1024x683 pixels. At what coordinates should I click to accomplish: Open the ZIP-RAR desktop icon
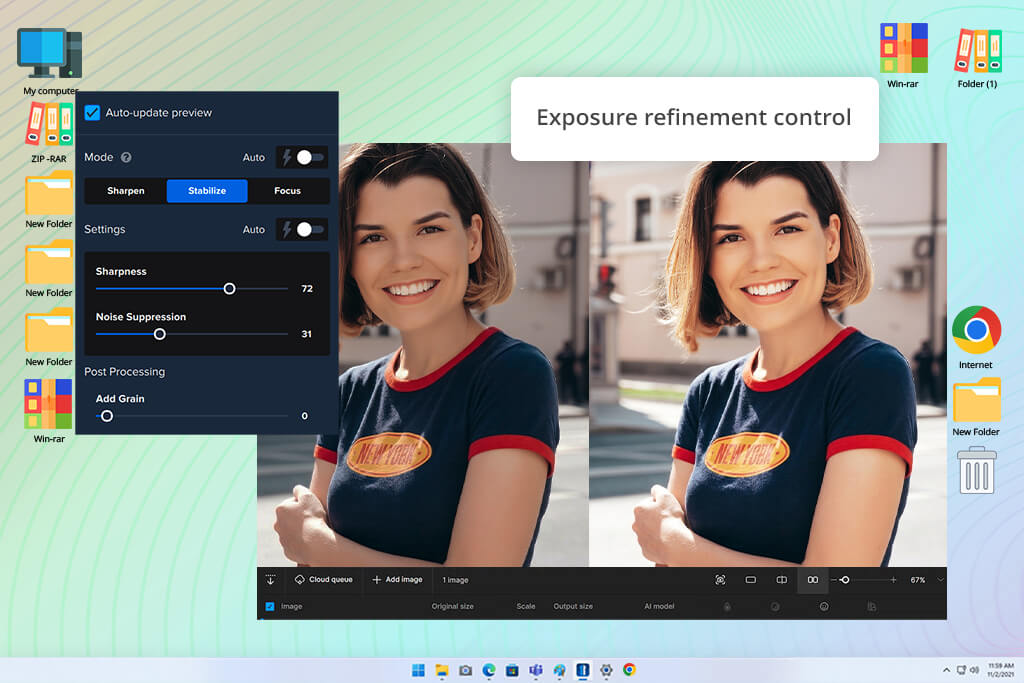[49, 131]
